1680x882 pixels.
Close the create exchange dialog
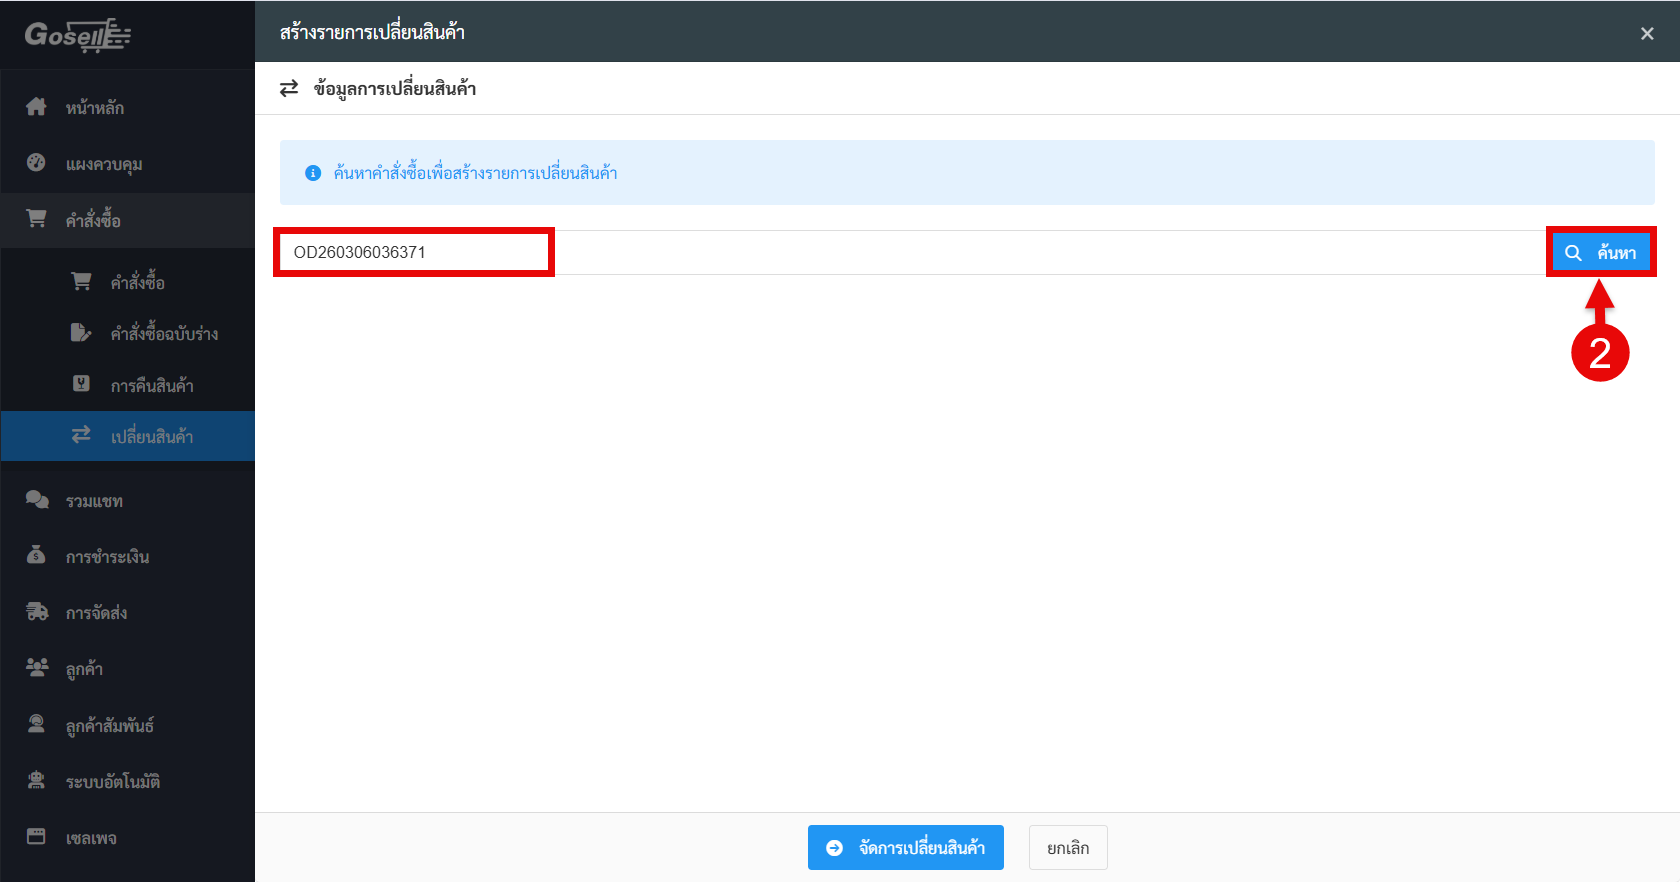tap(1646, 34)
